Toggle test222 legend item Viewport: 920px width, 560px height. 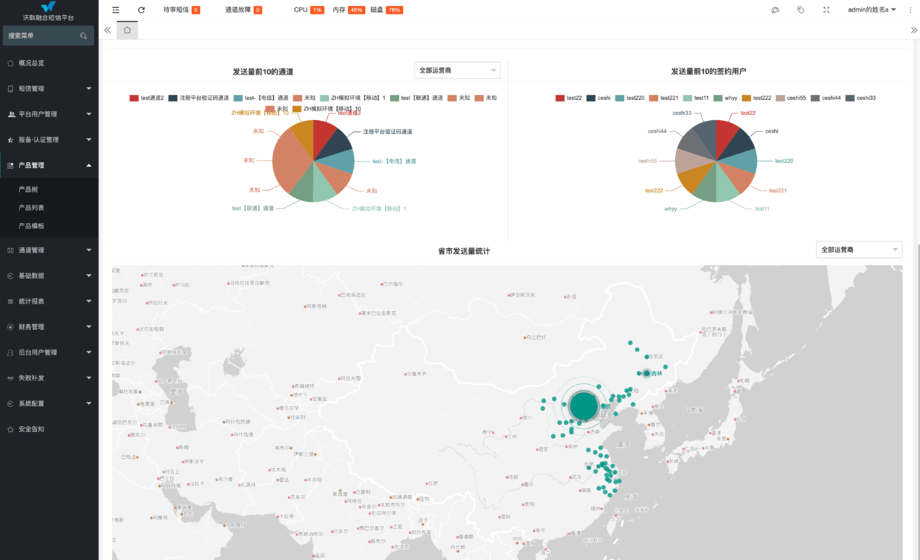coord(757,98)
